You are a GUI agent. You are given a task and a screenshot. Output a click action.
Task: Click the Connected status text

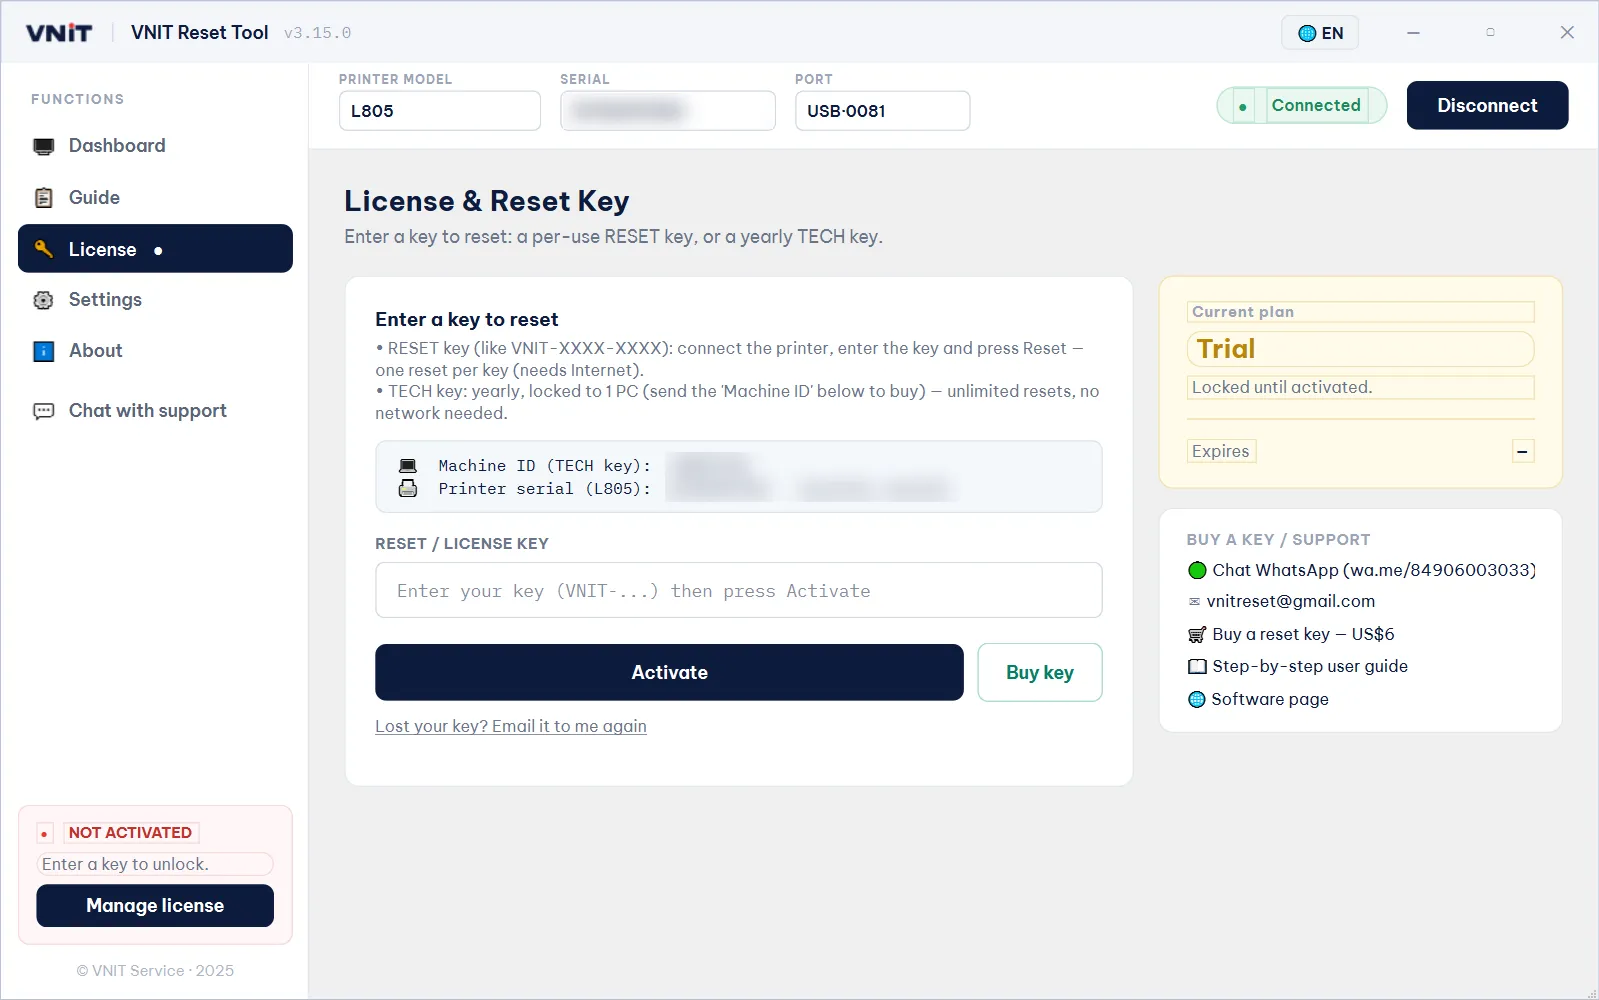point(1316,105)
